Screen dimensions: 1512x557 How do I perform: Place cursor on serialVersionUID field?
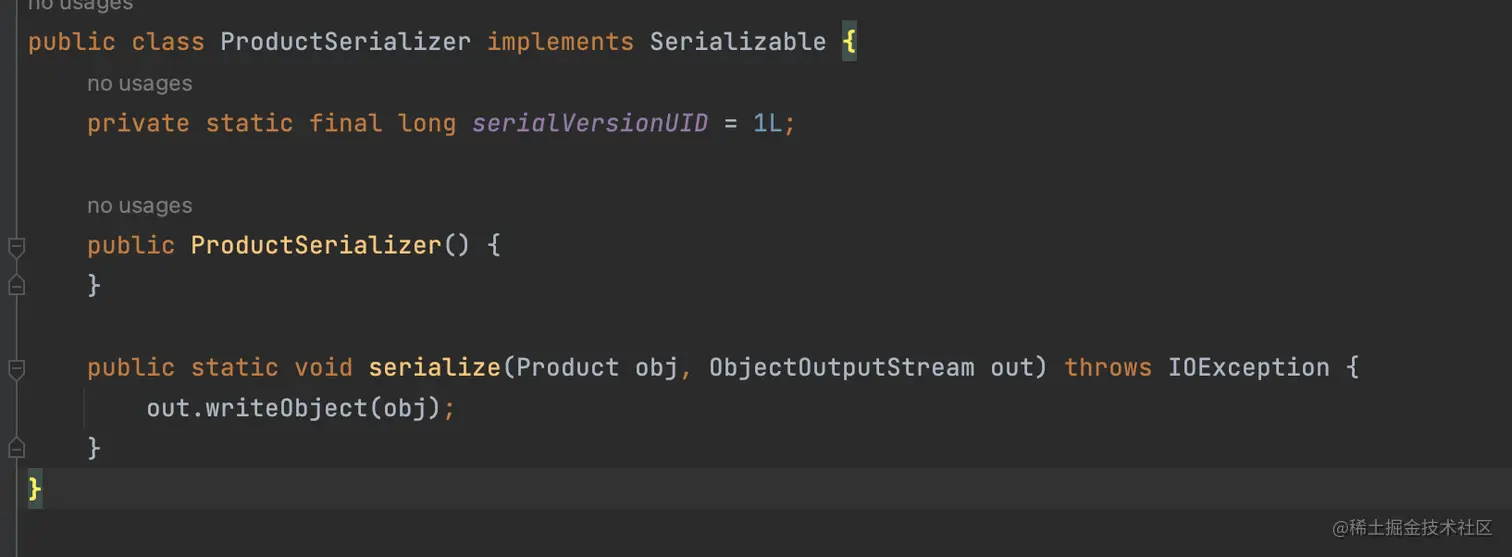pyautogui.click(x=590, y=123)
